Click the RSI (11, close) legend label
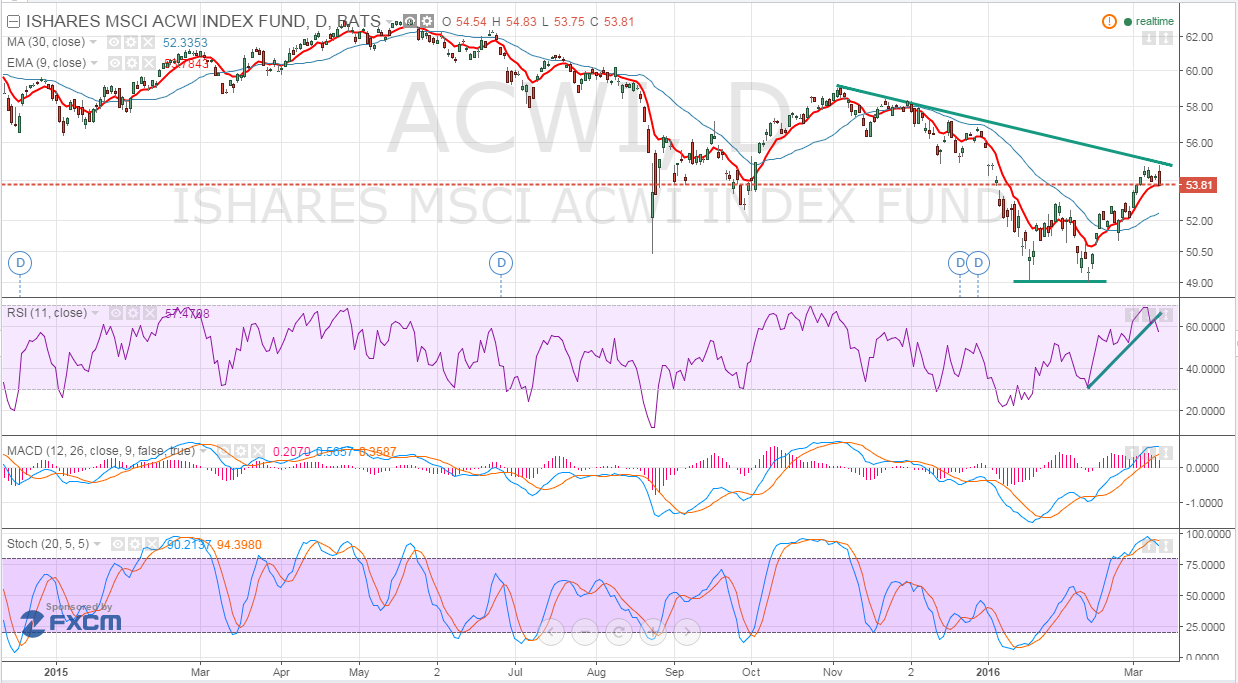This screenshot has height=683, width=1238. pyautogui.click(x=47, y=313)
